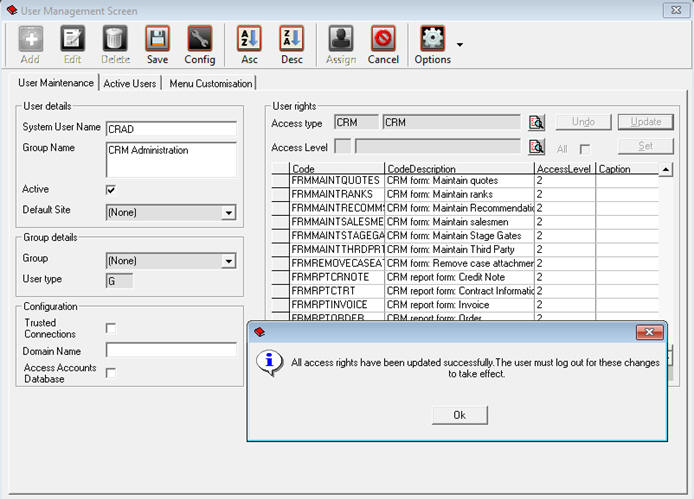The width and height of the screenshot is (694, 499).
Task: Select the FRMMAINTRECOMM row
Action: pos(465,208)
